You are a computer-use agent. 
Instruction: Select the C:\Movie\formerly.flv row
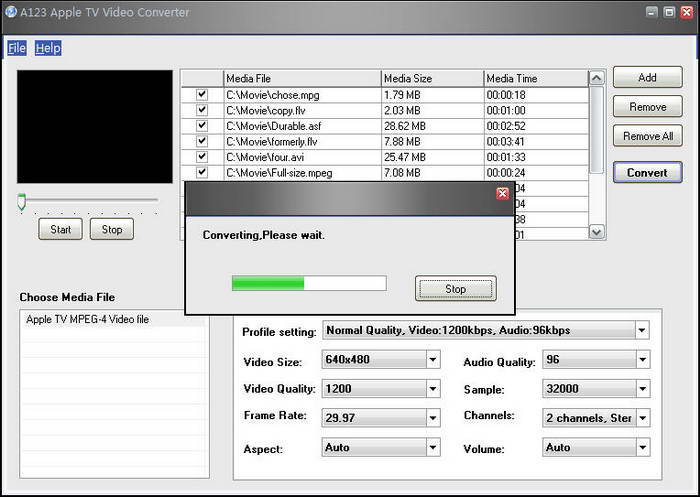[x=385, y=142]
